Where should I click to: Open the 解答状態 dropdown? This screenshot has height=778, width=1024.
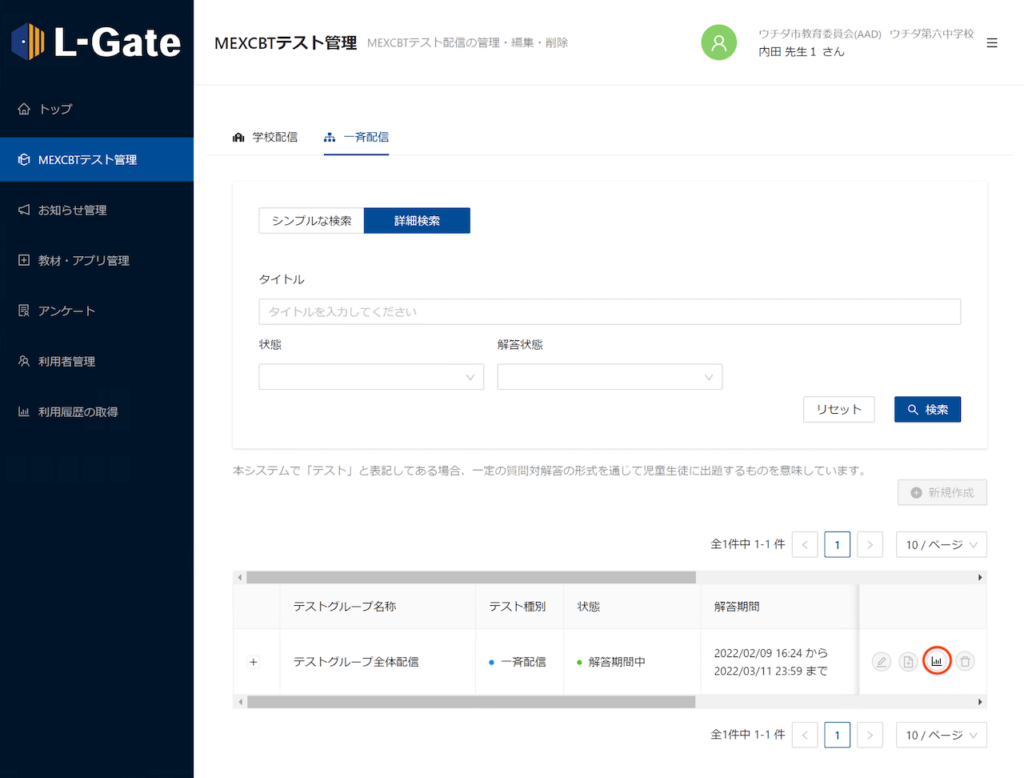click(x=609, y=377)
